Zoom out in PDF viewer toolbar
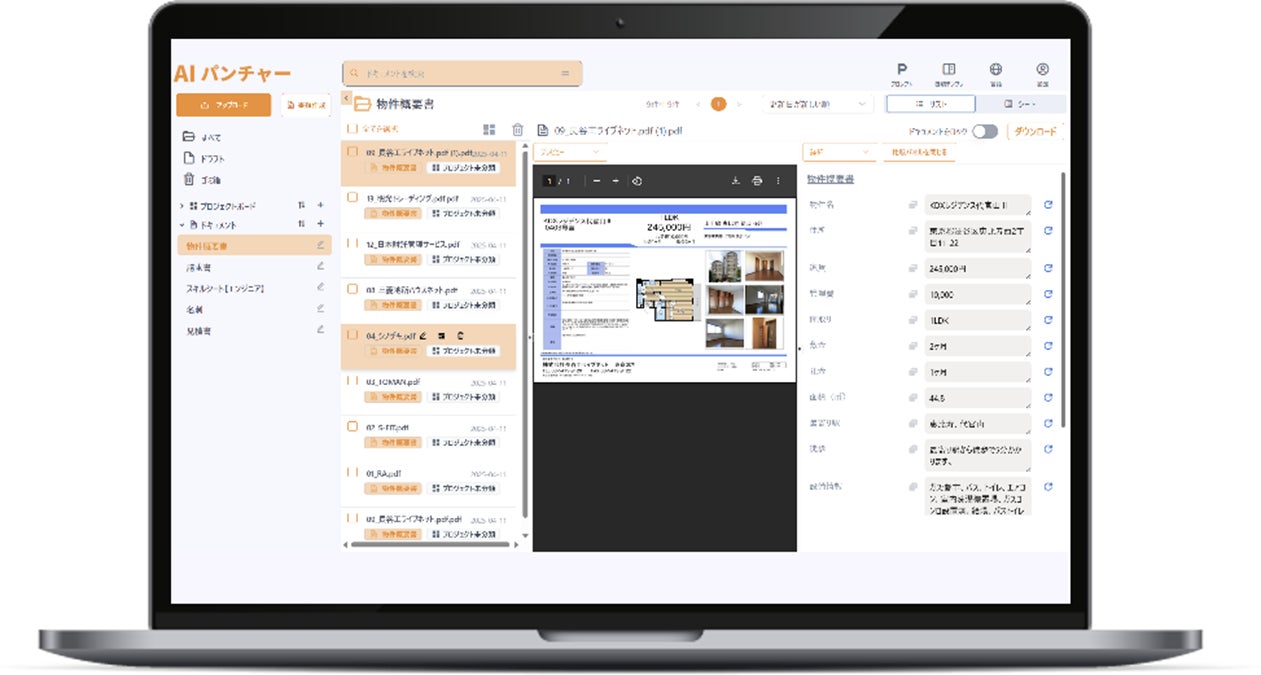 coord(596,181)
